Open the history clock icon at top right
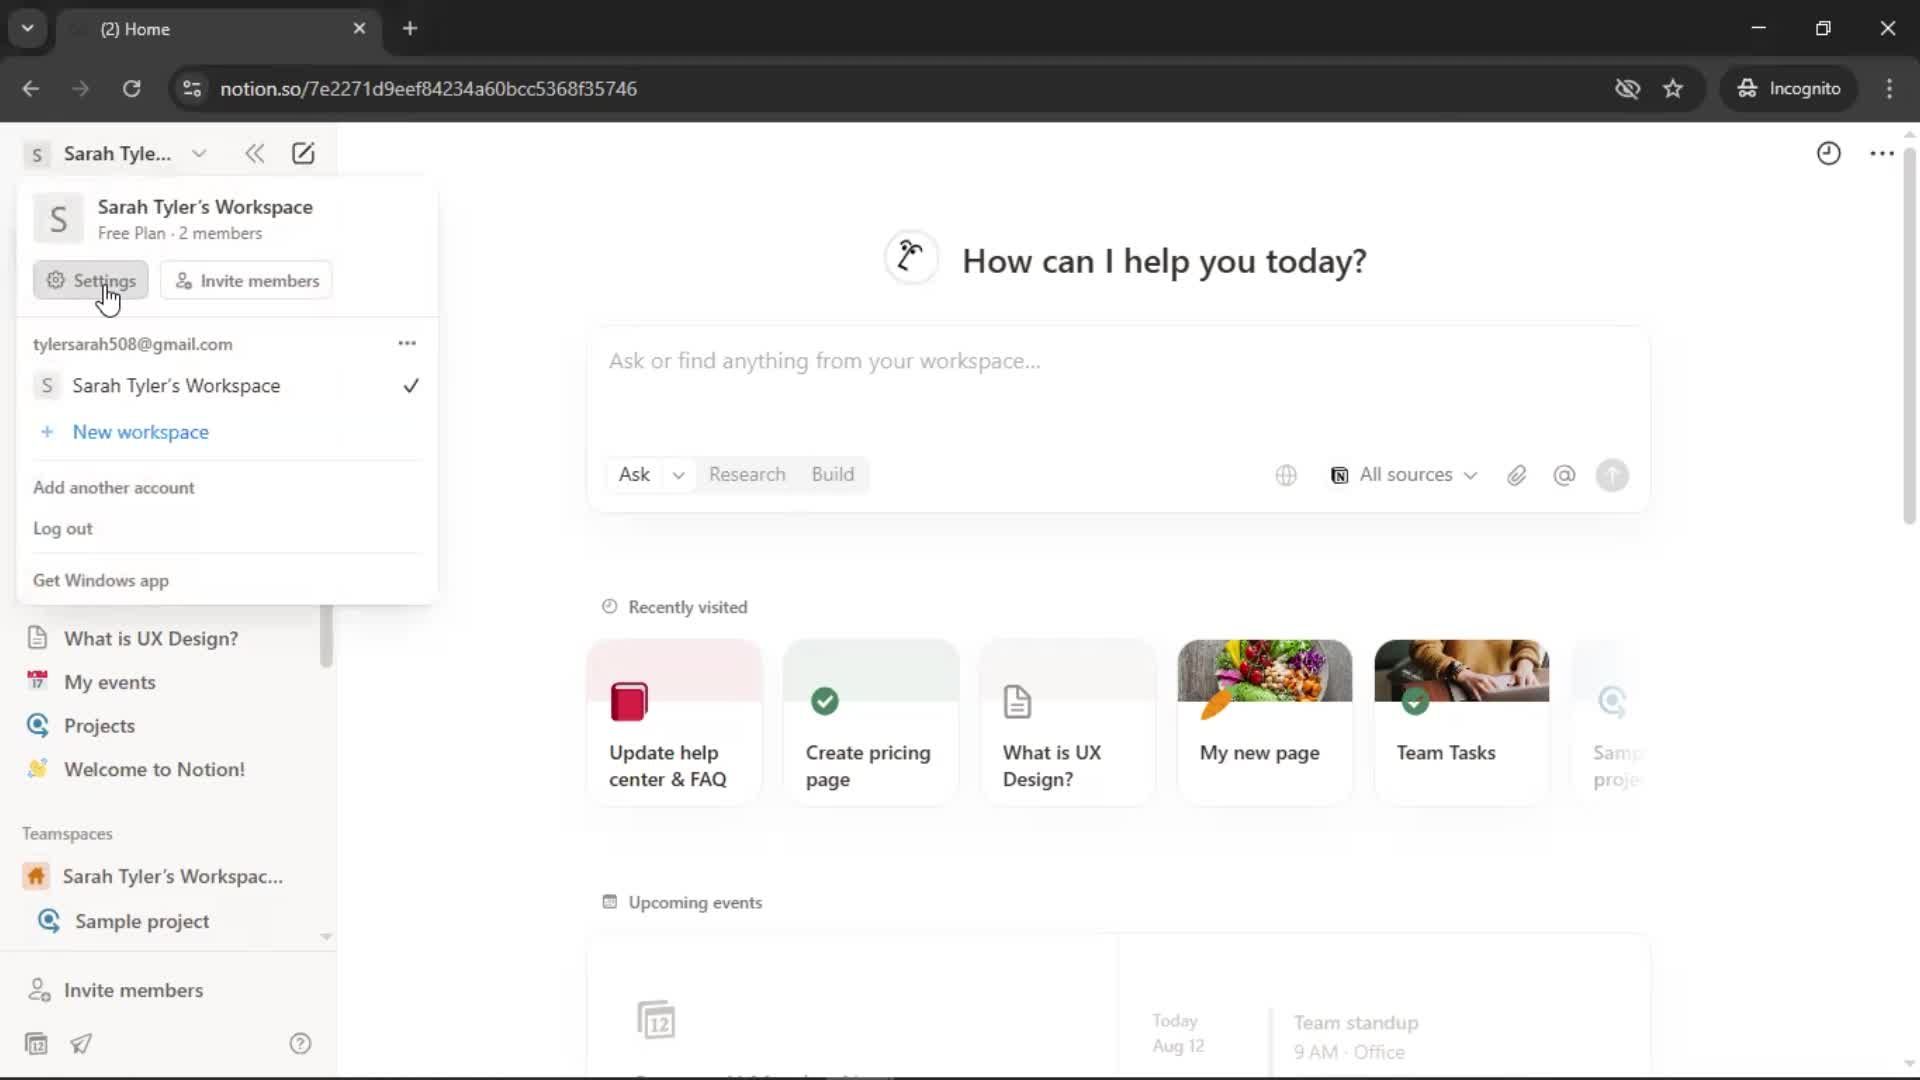 [x=1828, y=153]
